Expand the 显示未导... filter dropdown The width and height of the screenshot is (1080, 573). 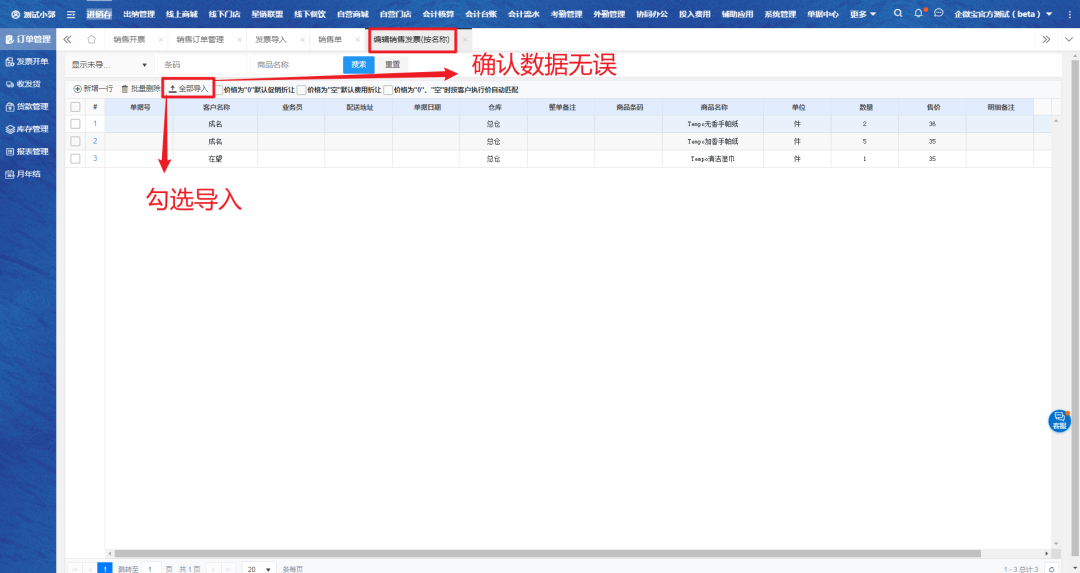[108, 65]
